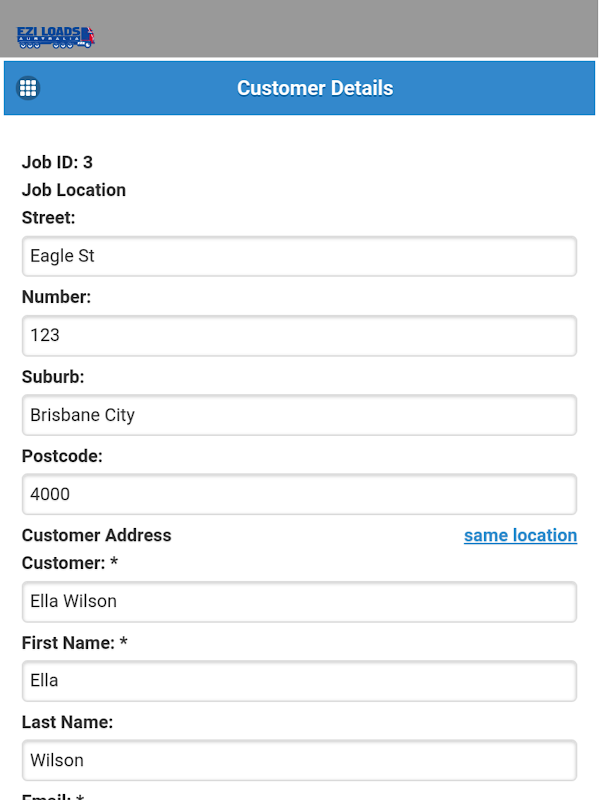Click the Ezi Loads Australia logo
The height and width of the screenshot is (800, 600).
pyautogui.click(x=56, y=37)
